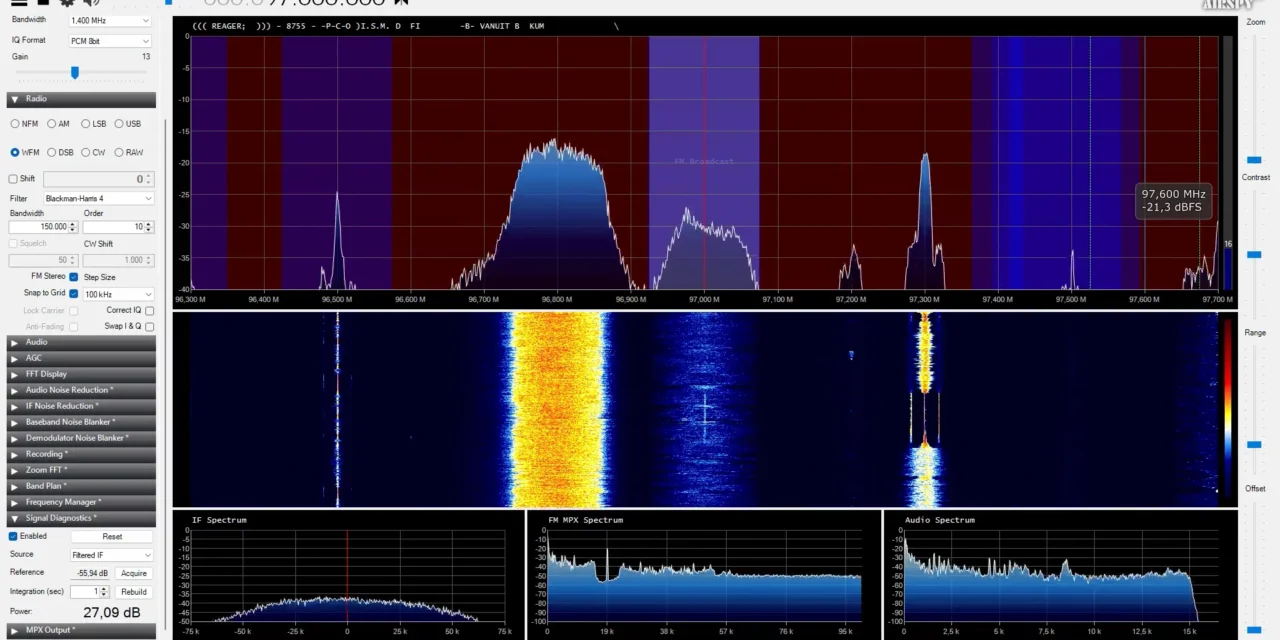Collapse the Radio panel
This screenshot has height=640, width=1280.
pos(81,99)
